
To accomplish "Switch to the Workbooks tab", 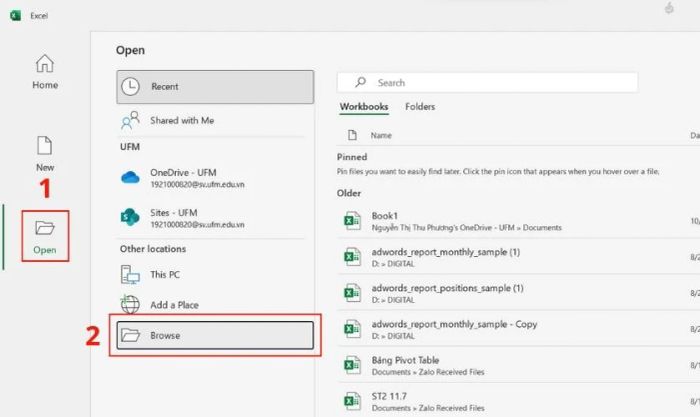I will (x=364, y=107).
